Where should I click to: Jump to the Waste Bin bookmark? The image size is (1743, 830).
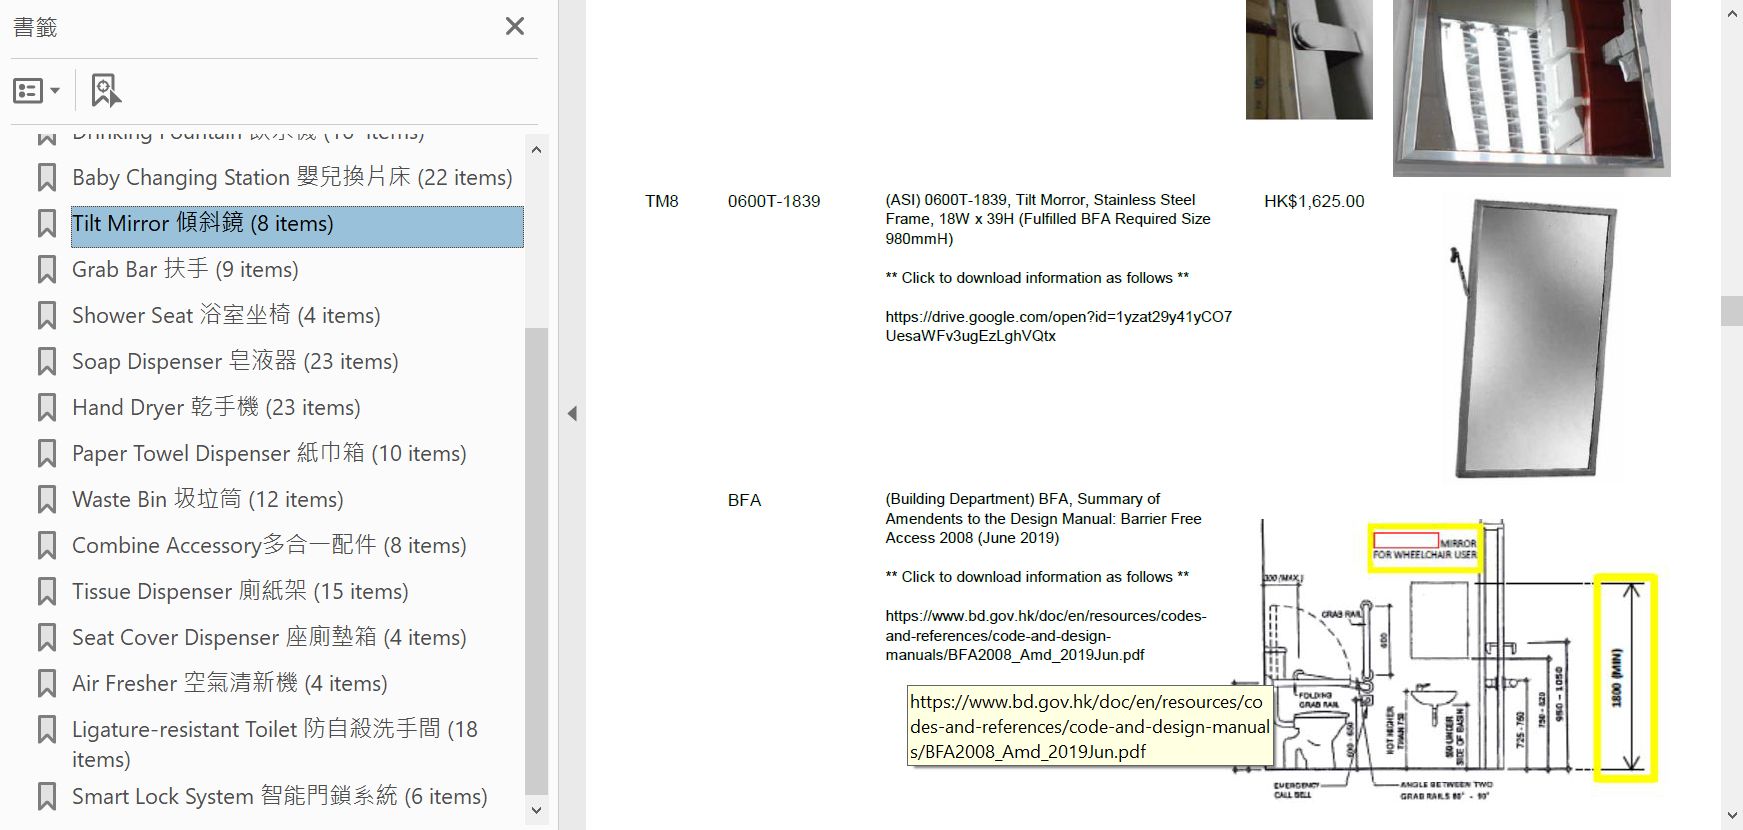tap(208, 500)
